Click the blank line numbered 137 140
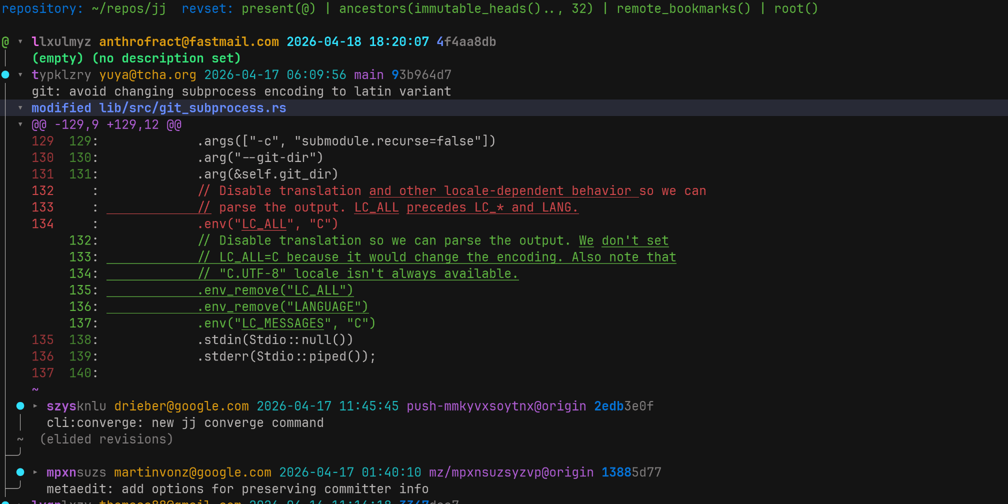Viewport: 1008px width, 504px height. [65, 374]
